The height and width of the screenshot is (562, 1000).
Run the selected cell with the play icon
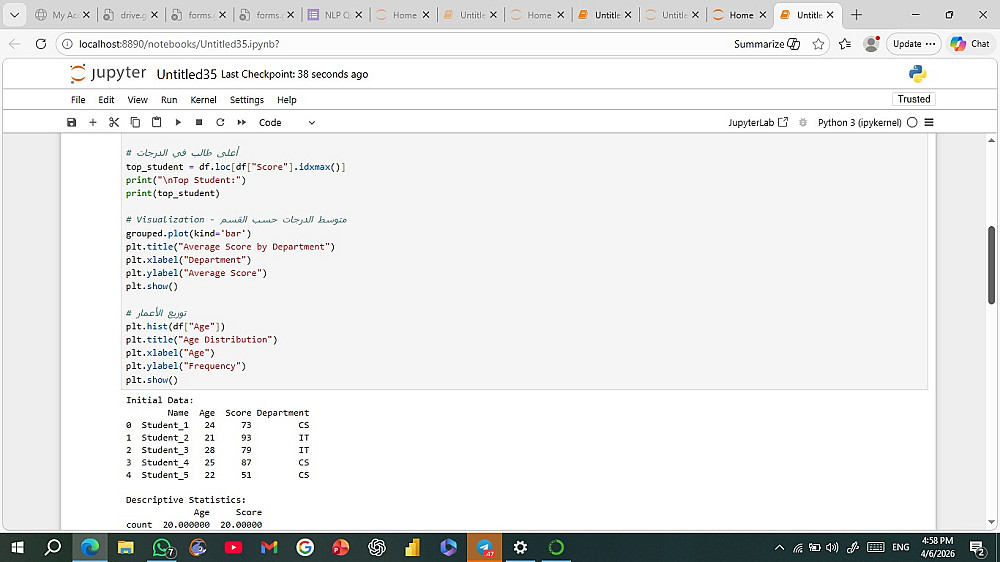point(178,122)
